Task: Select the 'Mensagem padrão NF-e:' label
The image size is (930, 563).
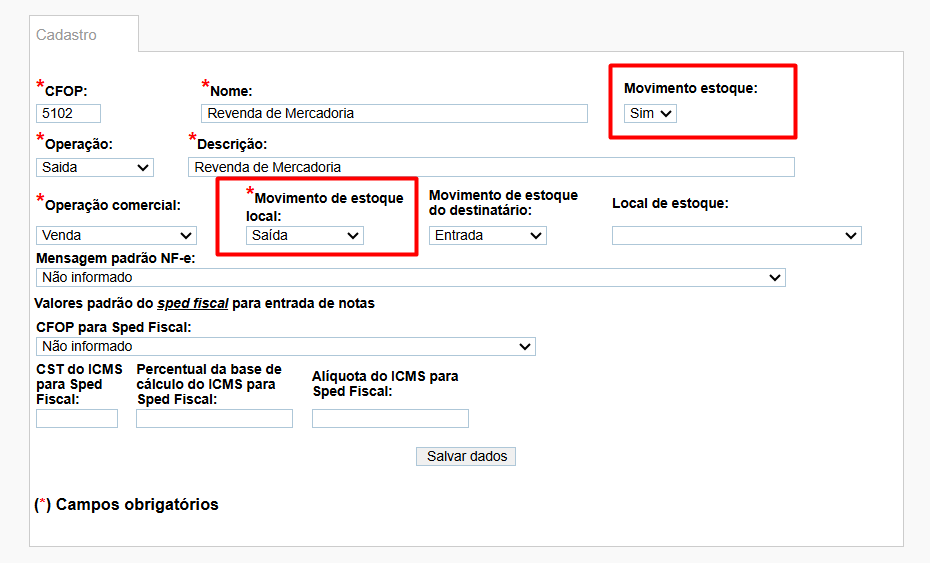Action: point(116,258)
